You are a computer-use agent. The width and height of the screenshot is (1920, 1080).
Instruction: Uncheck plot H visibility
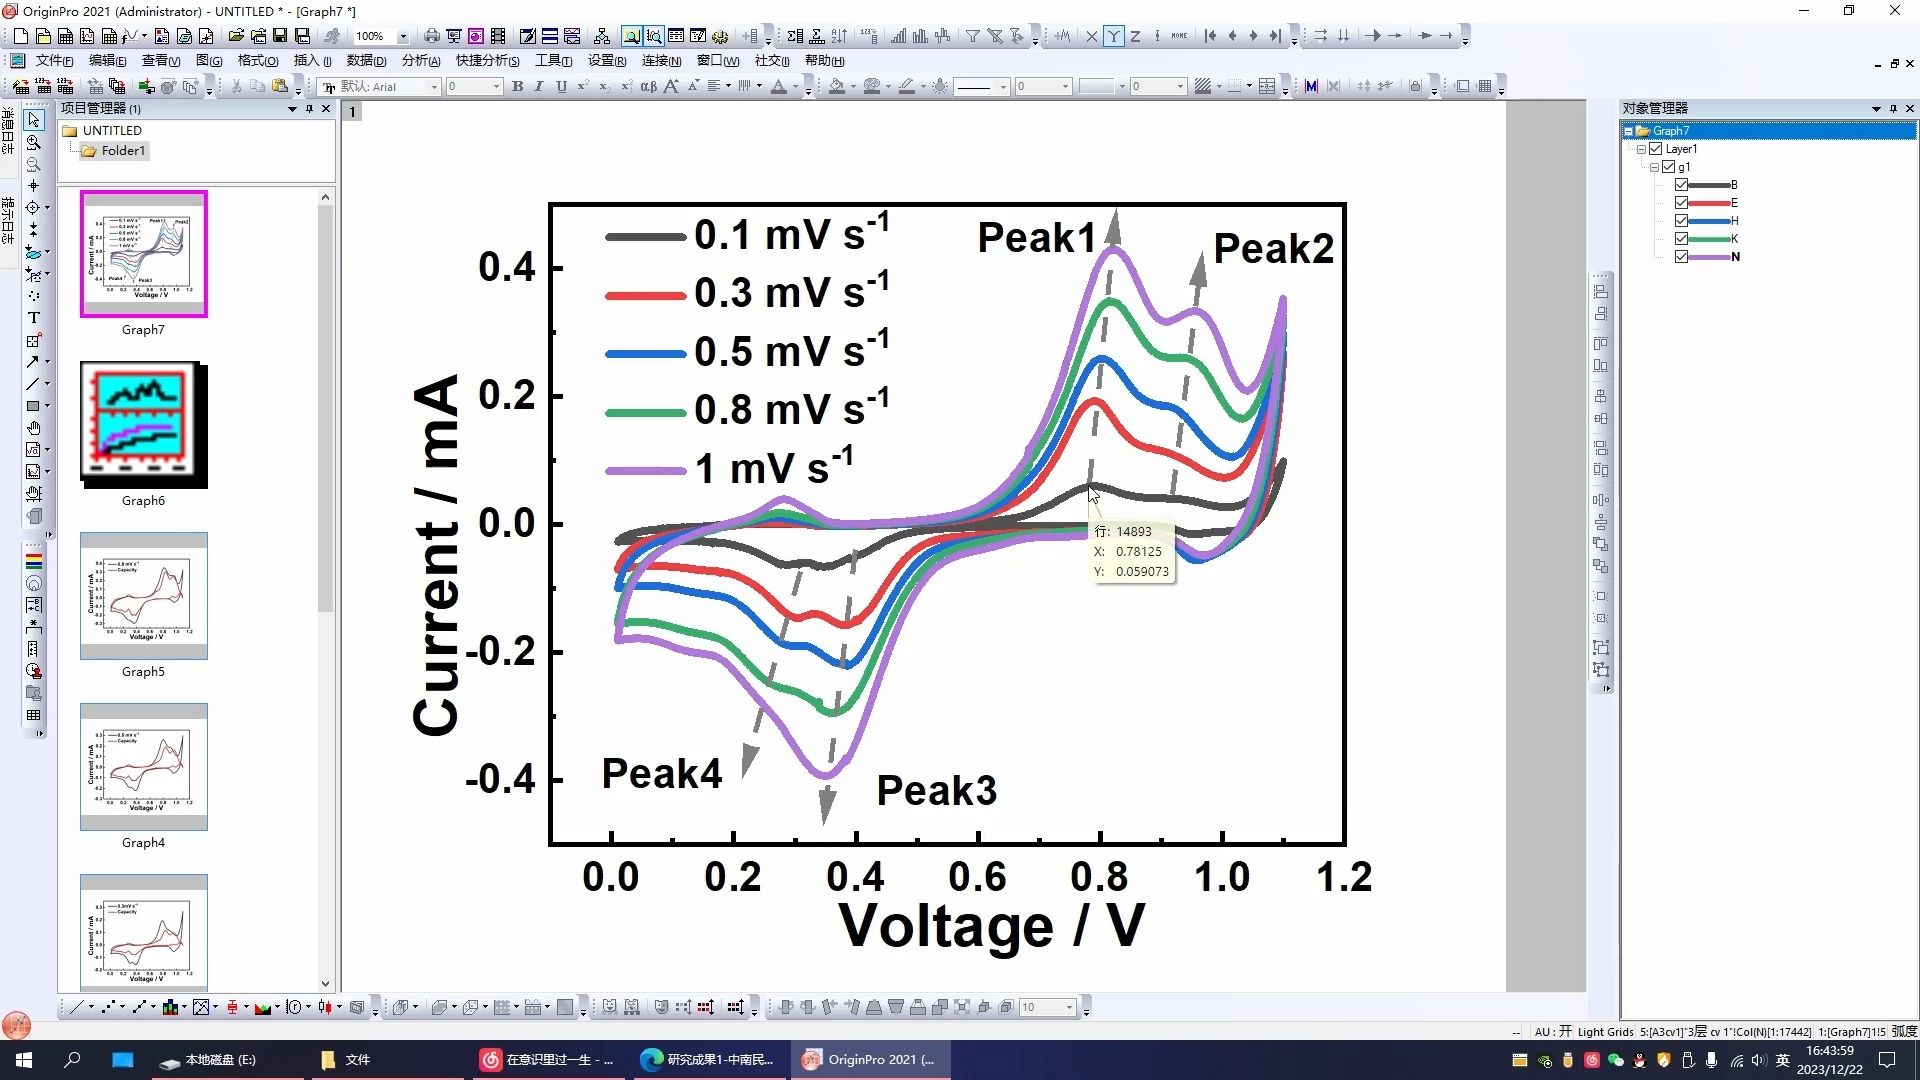pos(1682,221)
